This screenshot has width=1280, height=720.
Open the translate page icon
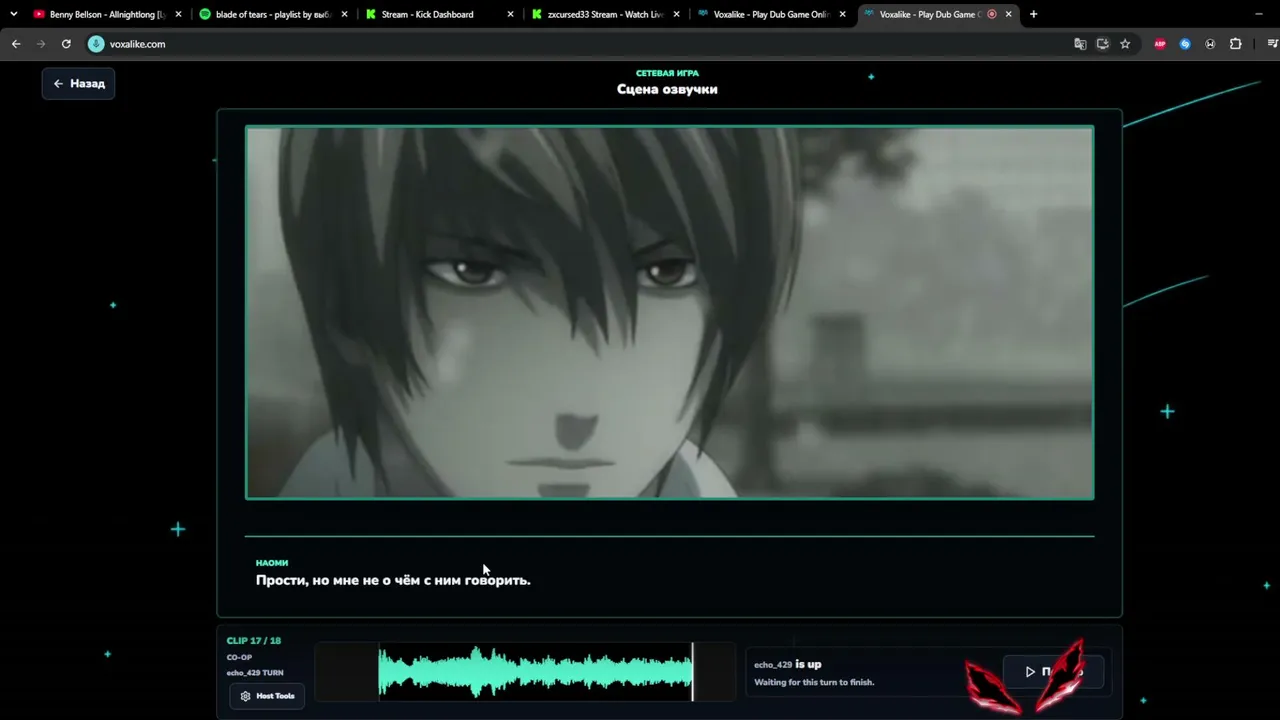coord(1080,44)
